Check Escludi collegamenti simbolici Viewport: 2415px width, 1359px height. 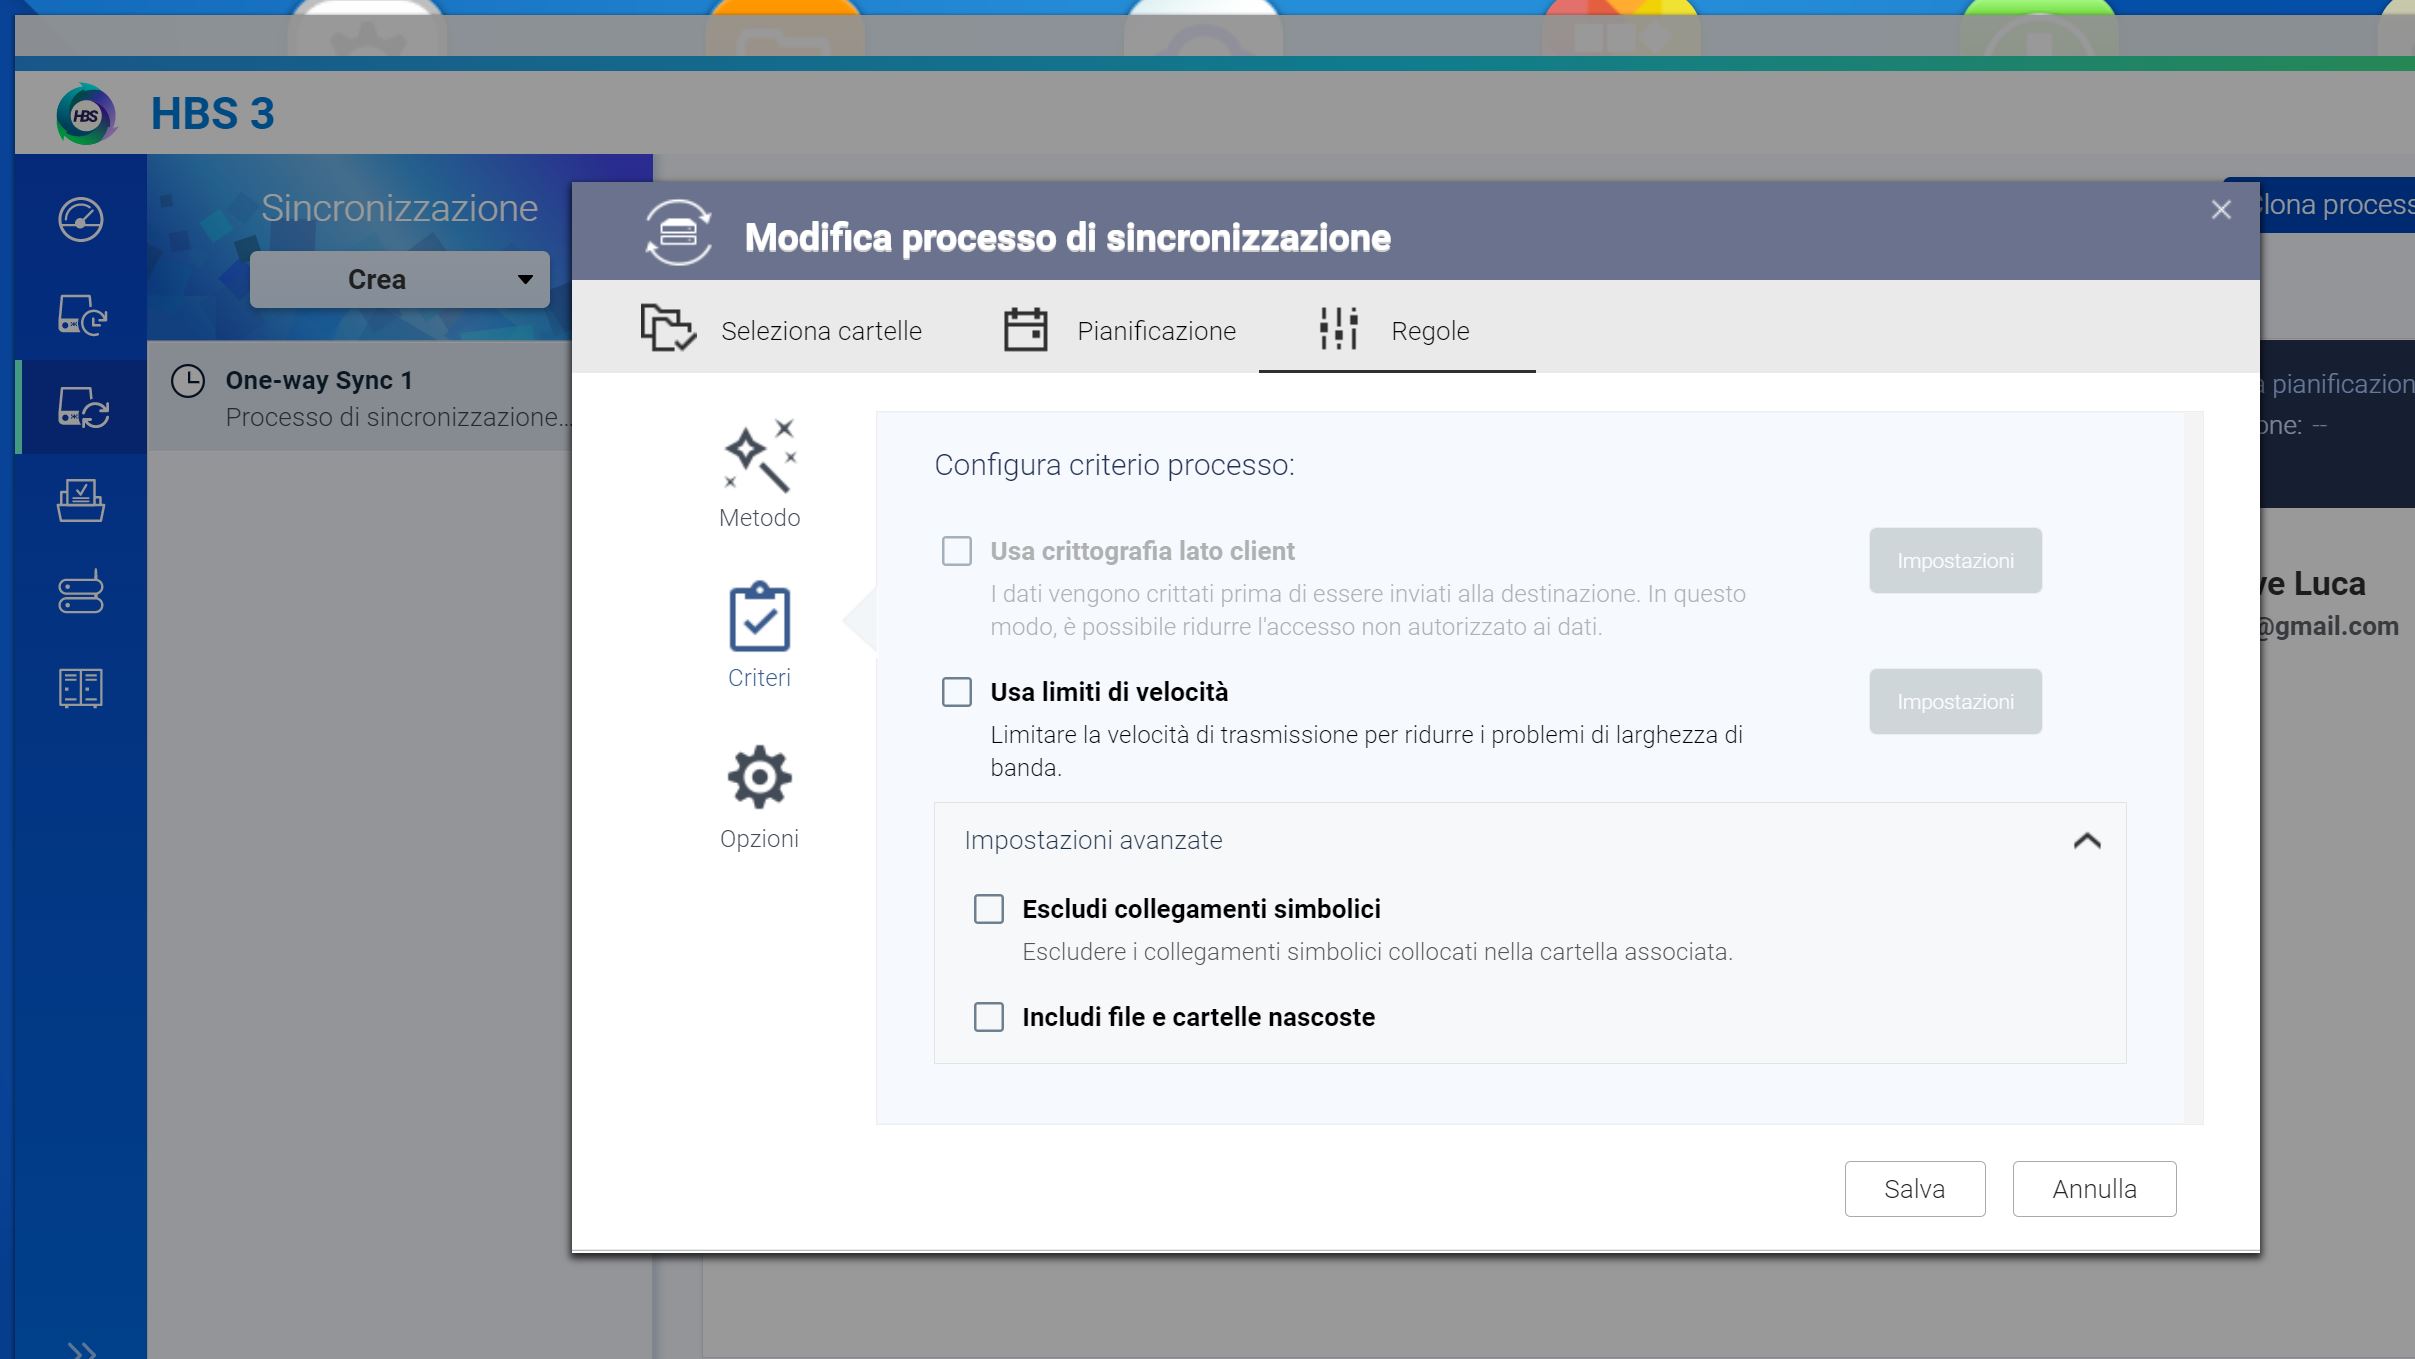[989, 909]
